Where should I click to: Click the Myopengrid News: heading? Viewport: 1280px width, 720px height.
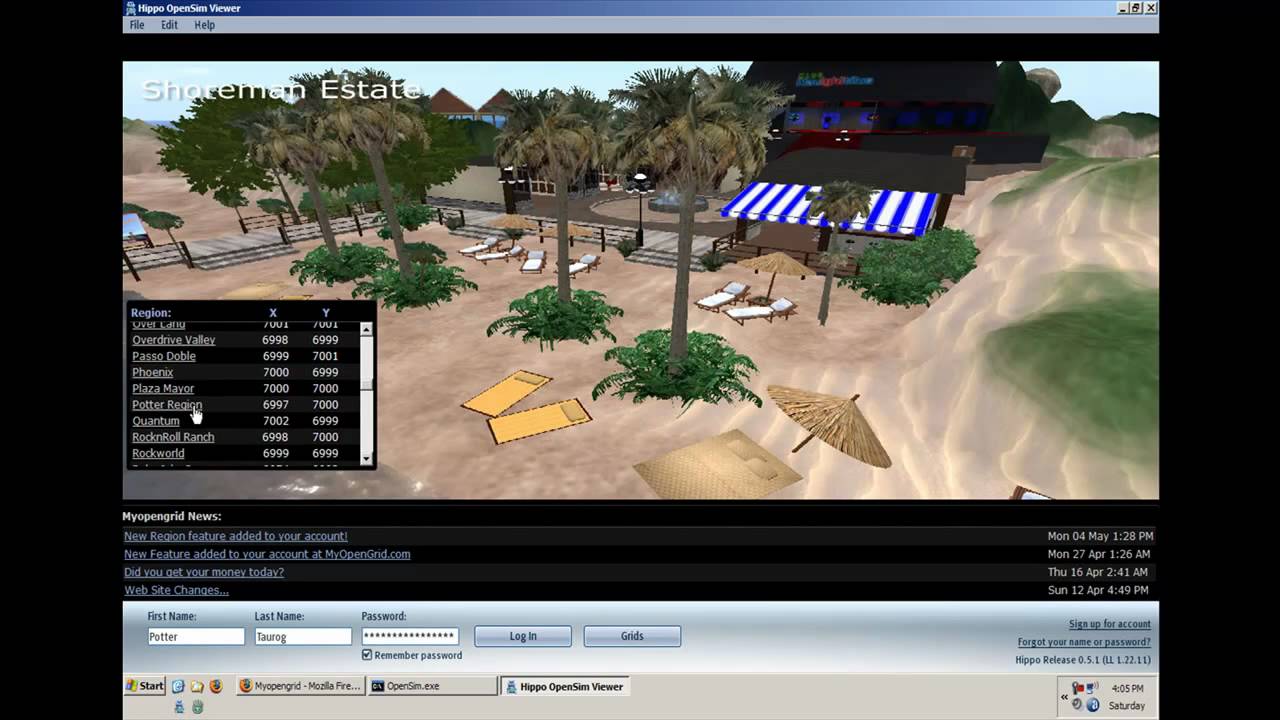172,516
